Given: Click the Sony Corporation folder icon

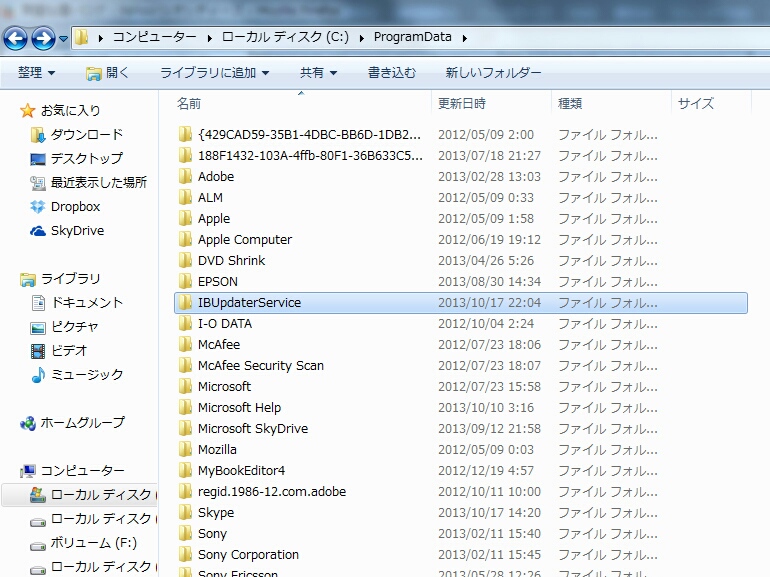Looking at the screenshot, I should tap(185, 554).
